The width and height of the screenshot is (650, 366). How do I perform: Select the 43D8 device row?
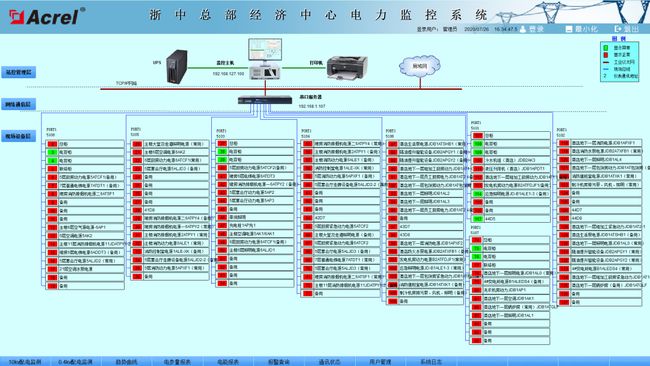(x=425, y=235)
